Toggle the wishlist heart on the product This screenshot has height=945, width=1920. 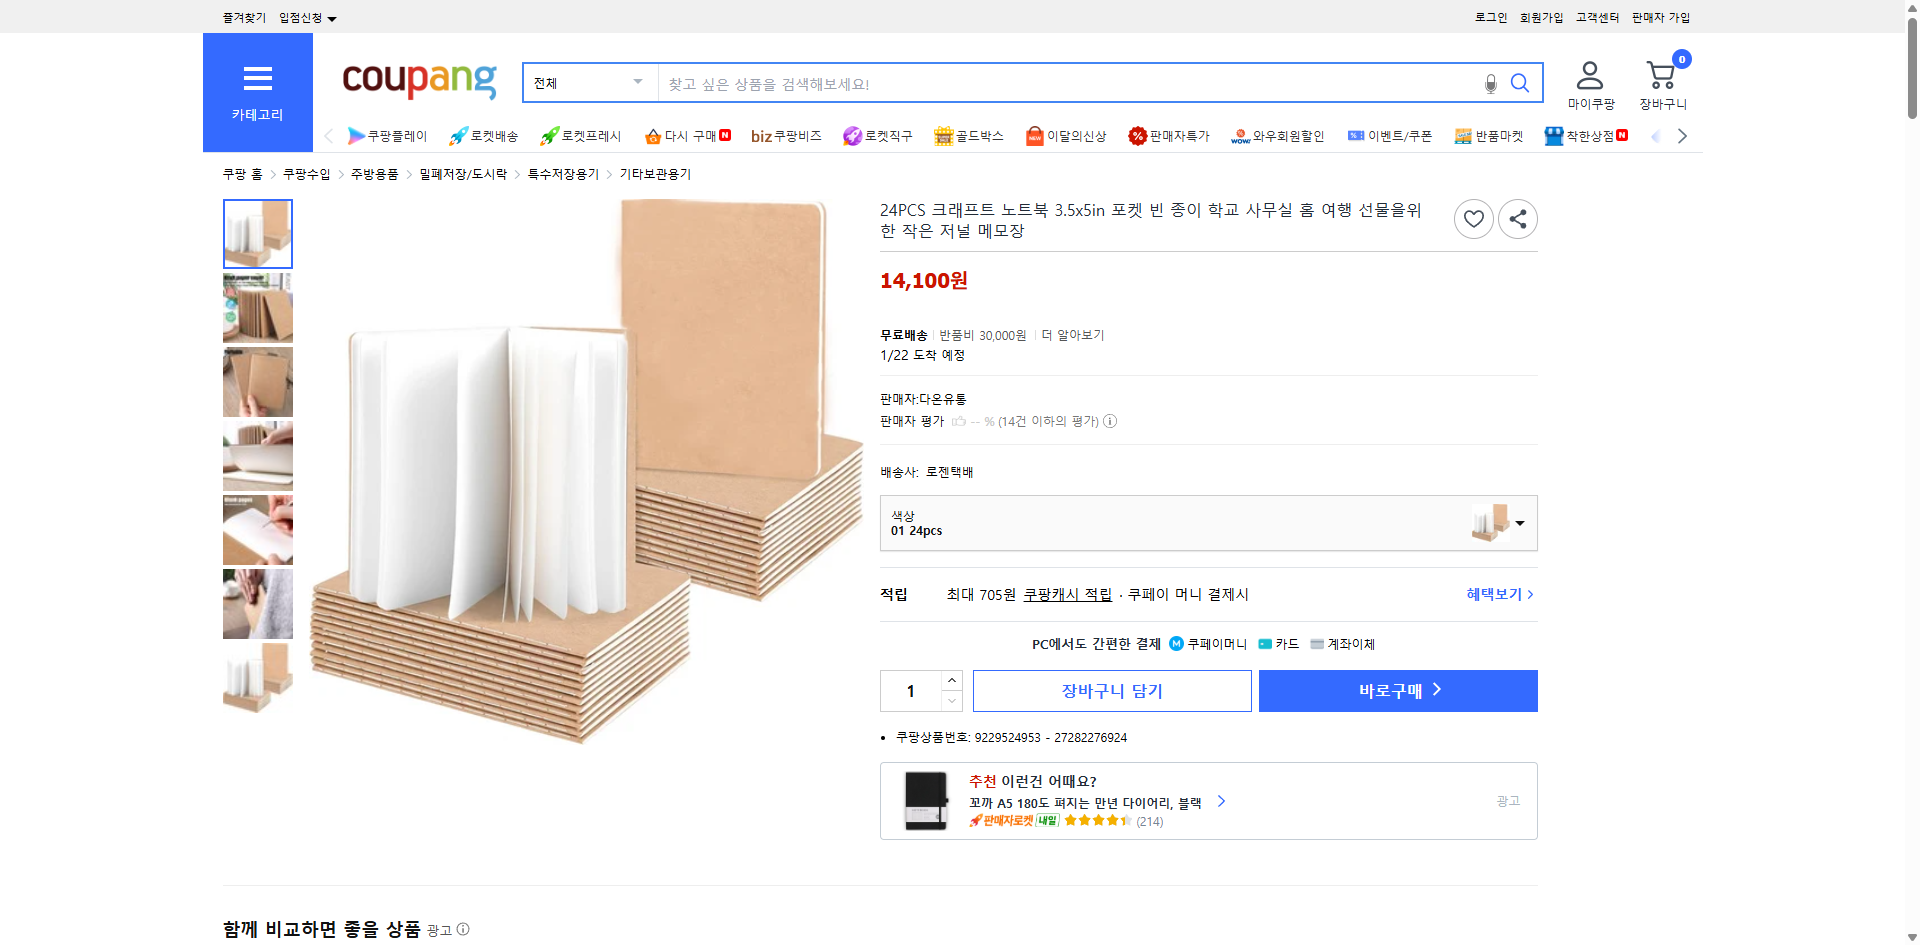[1473, 218]
